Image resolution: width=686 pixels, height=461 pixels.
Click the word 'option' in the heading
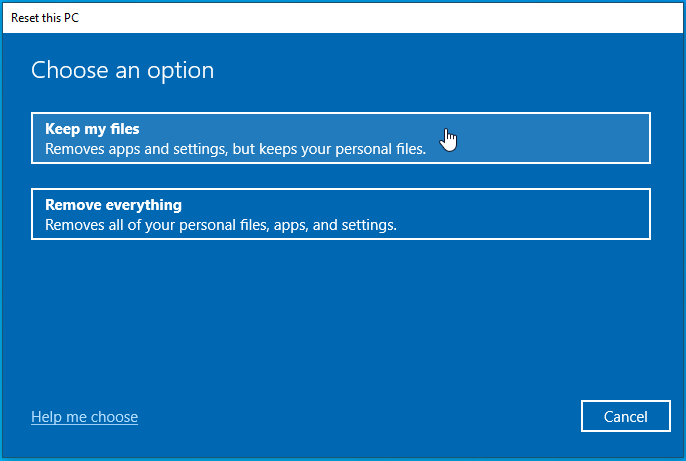(x=185, y=70)
